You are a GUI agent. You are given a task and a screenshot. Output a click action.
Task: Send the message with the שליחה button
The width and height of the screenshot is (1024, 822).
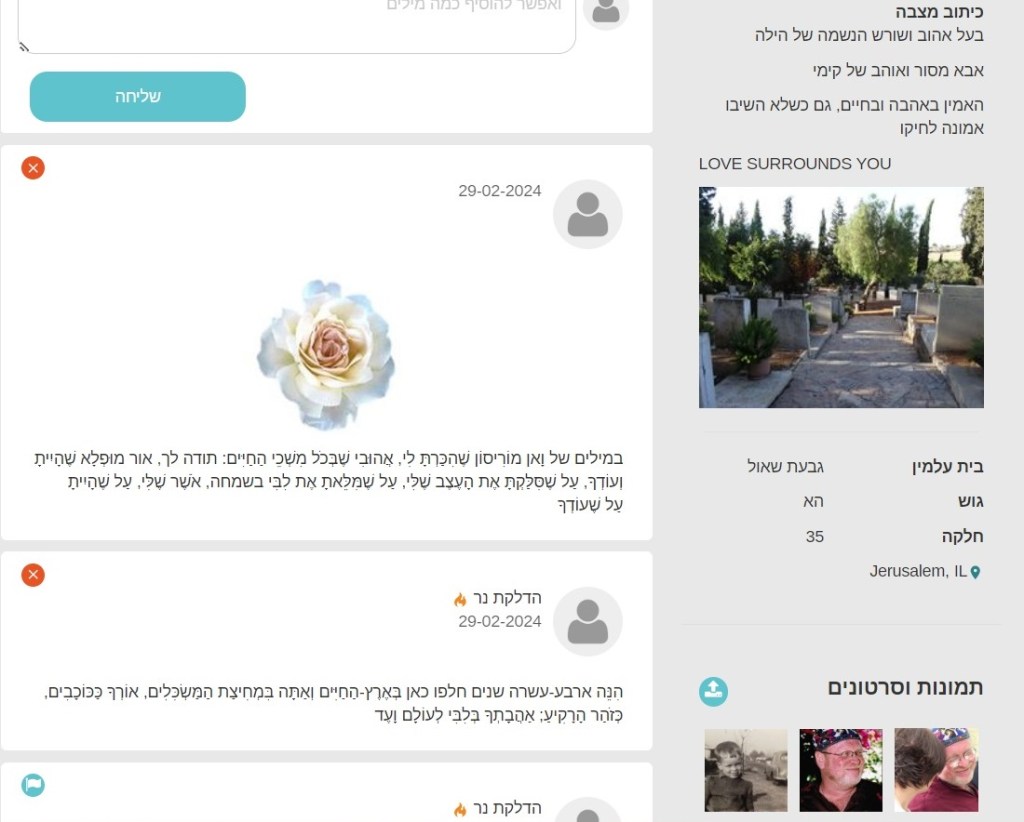[138, 97]
